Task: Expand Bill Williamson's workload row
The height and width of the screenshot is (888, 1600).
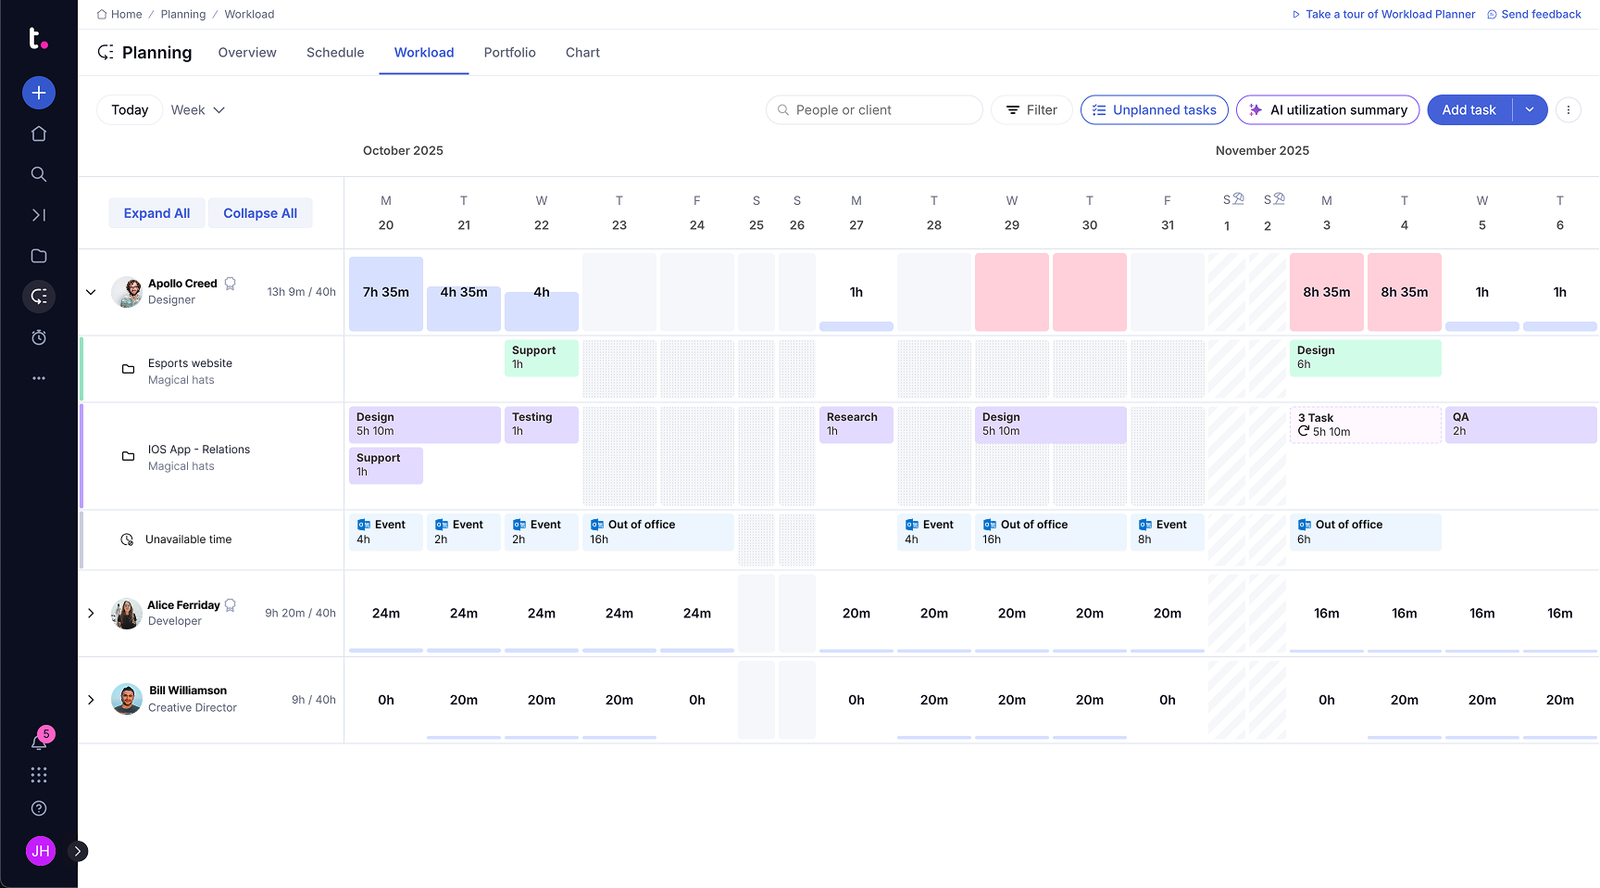Action: coord(91,700)
